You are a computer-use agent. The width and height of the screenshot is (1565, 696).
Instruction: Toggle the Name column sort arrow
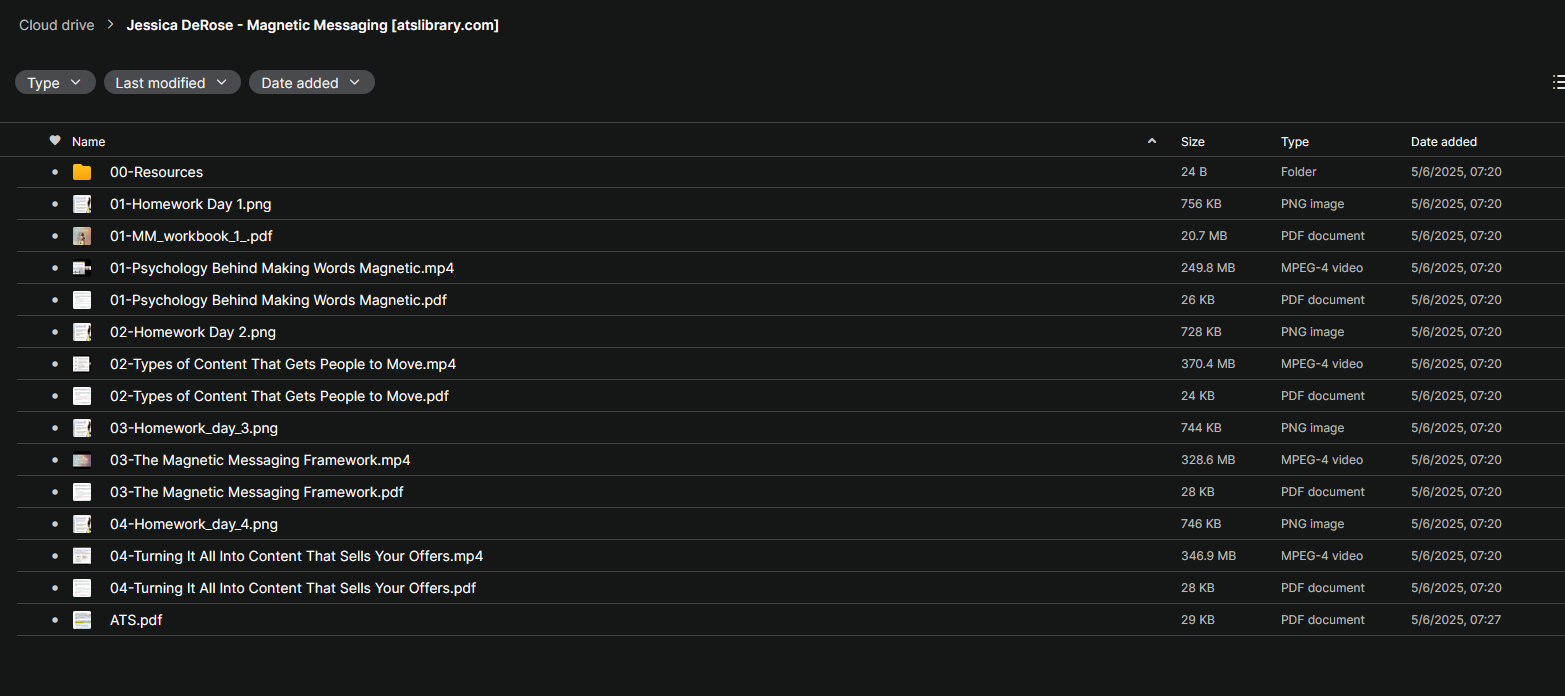tap(1152, 141)
